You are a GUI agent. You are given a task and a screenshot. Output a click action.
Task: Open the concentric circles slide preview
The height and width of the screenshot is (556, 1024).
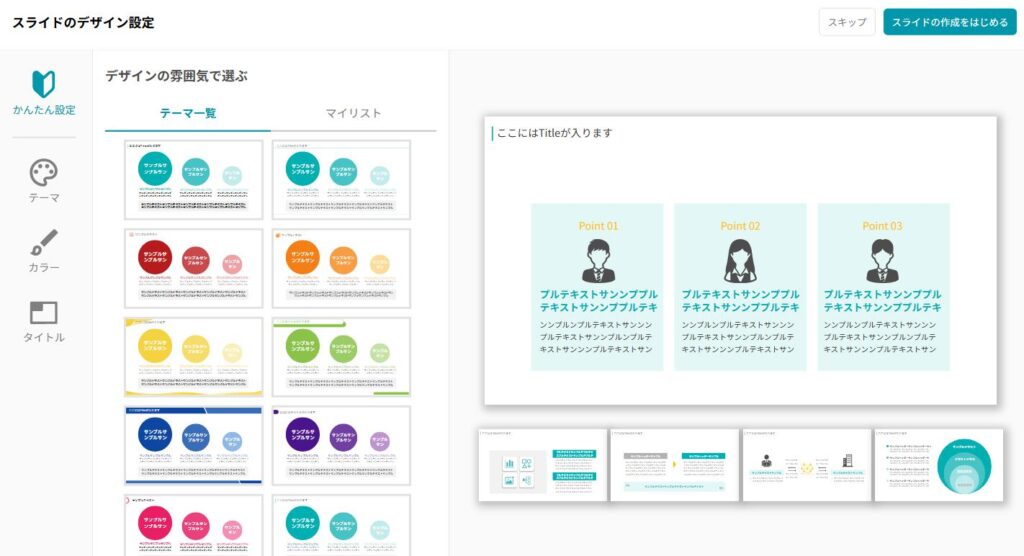(x=938, y=465)
